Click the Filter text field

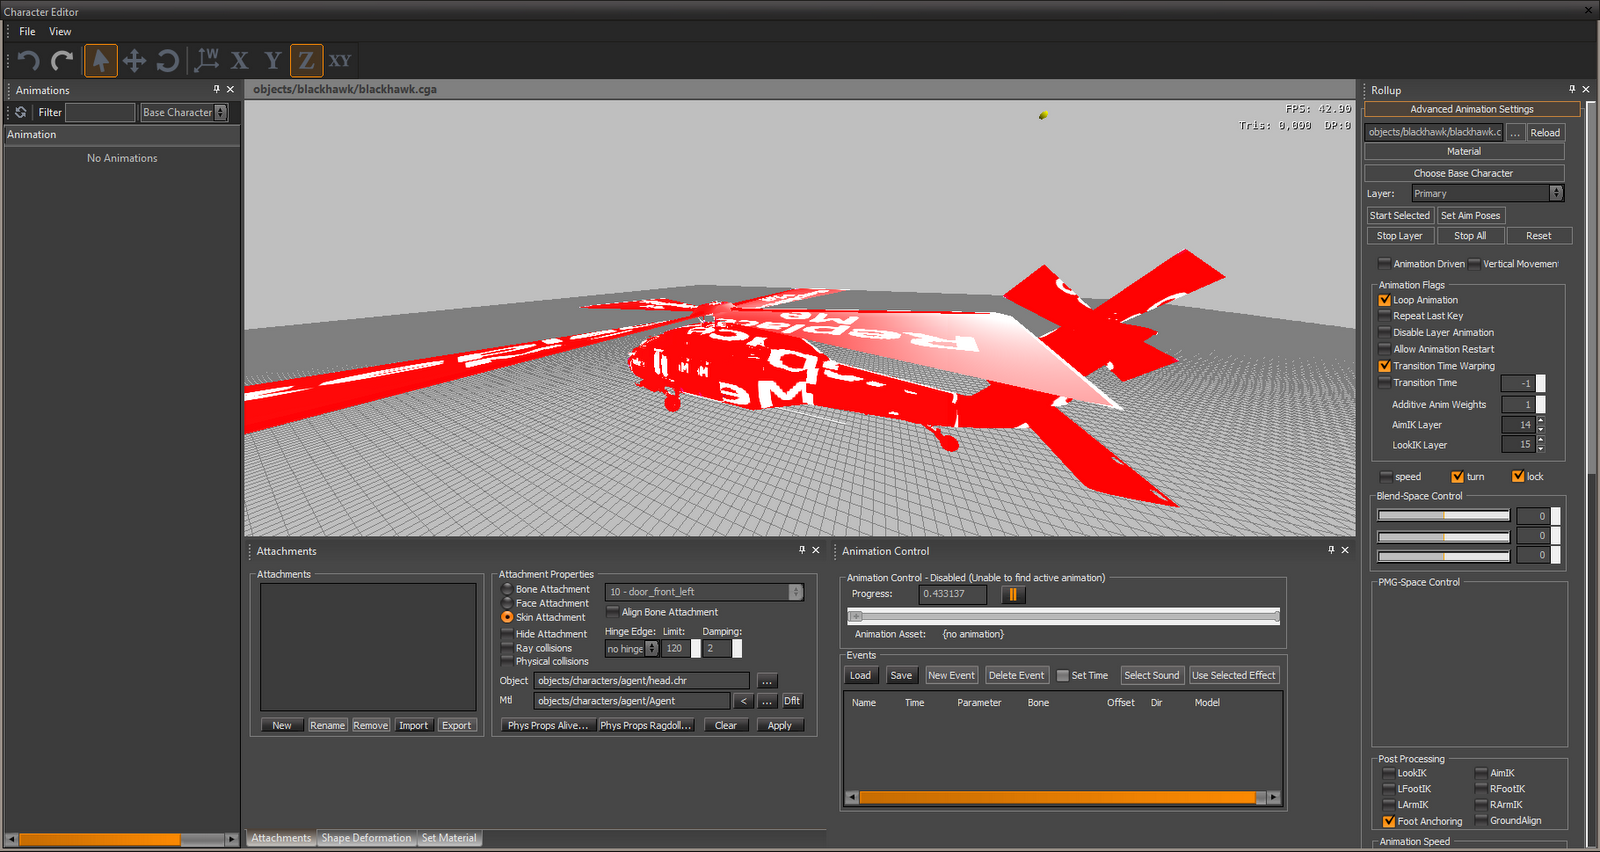pyautogui.click(x=100, y=113)
